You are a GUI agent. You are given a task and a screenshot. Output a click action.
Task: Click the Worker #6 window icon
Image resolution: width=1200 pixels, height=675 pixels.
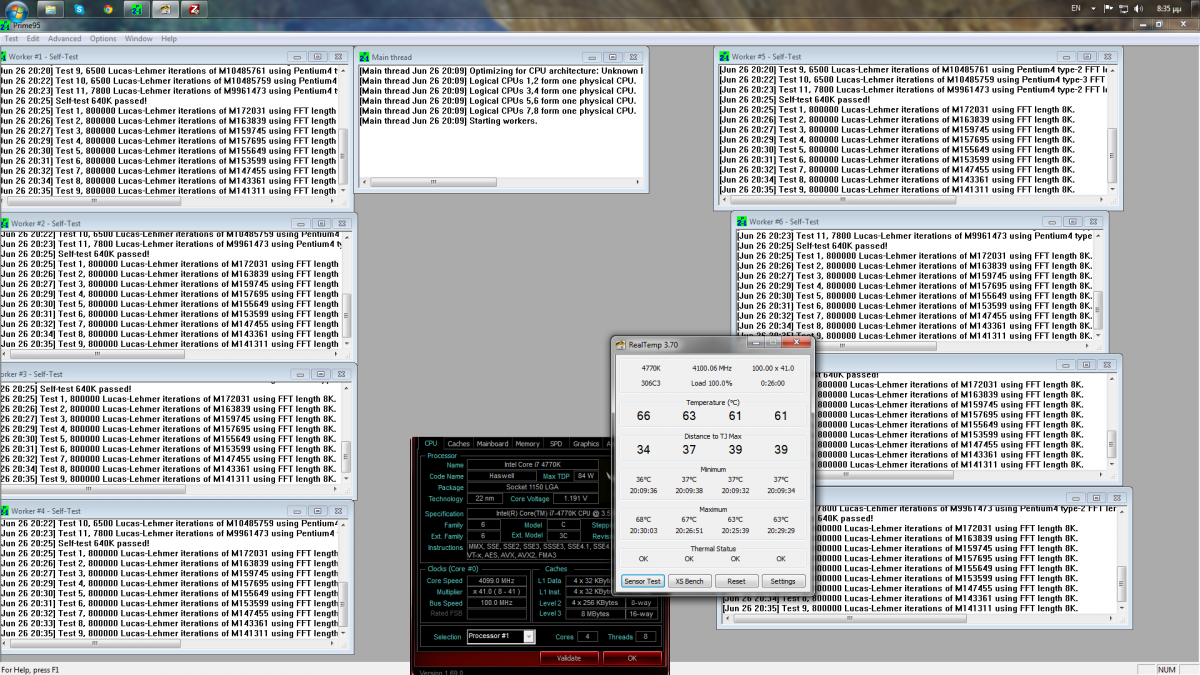tap(742, 221)
